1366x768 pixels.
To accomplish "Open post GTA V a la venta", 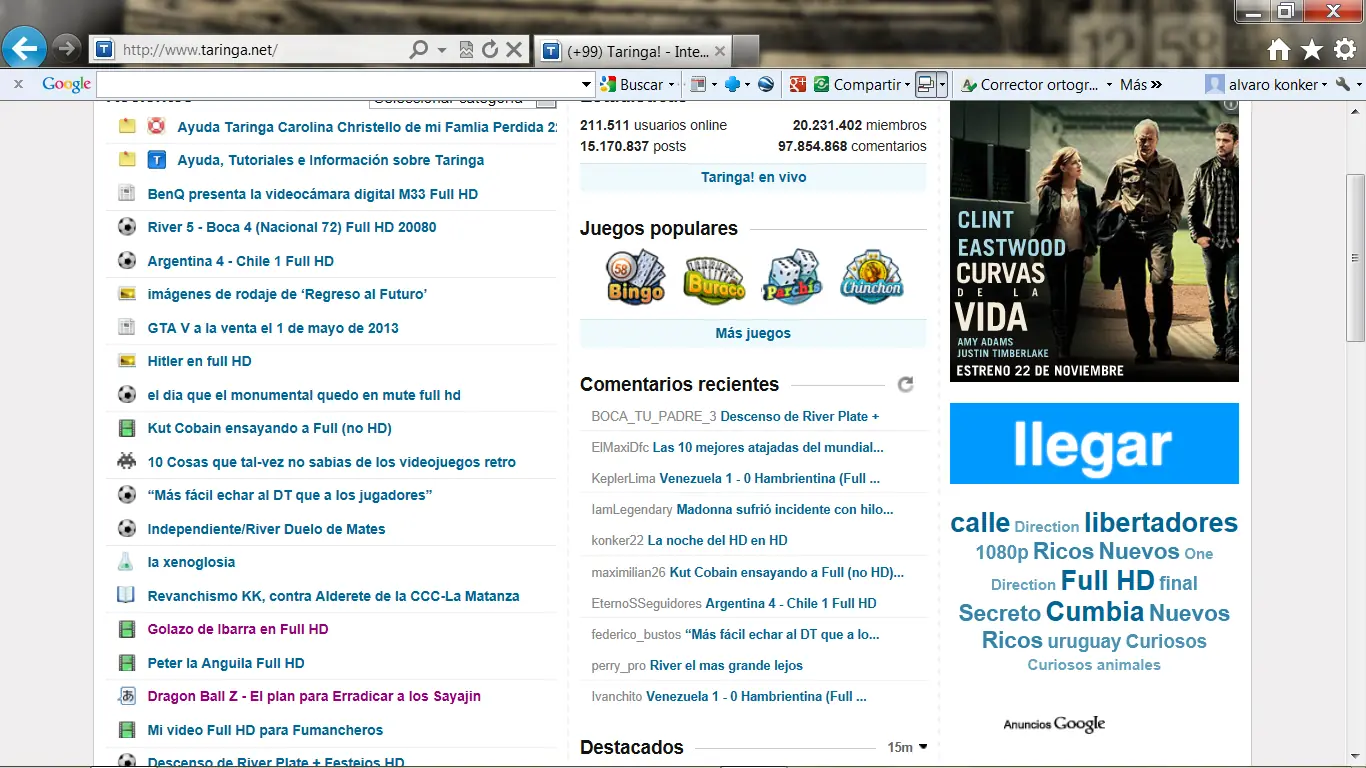I will click(x=273, y=328).
